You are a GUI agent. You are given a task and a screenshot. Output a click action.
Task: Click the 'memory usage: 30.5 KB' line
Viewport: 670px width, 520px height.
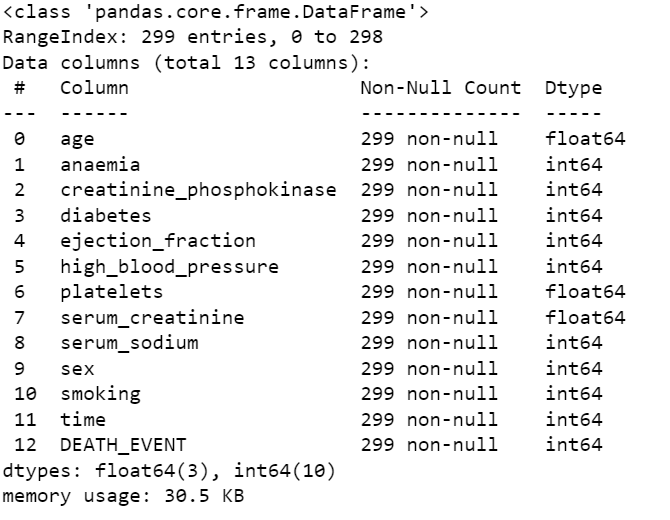[x=122, y=496]
